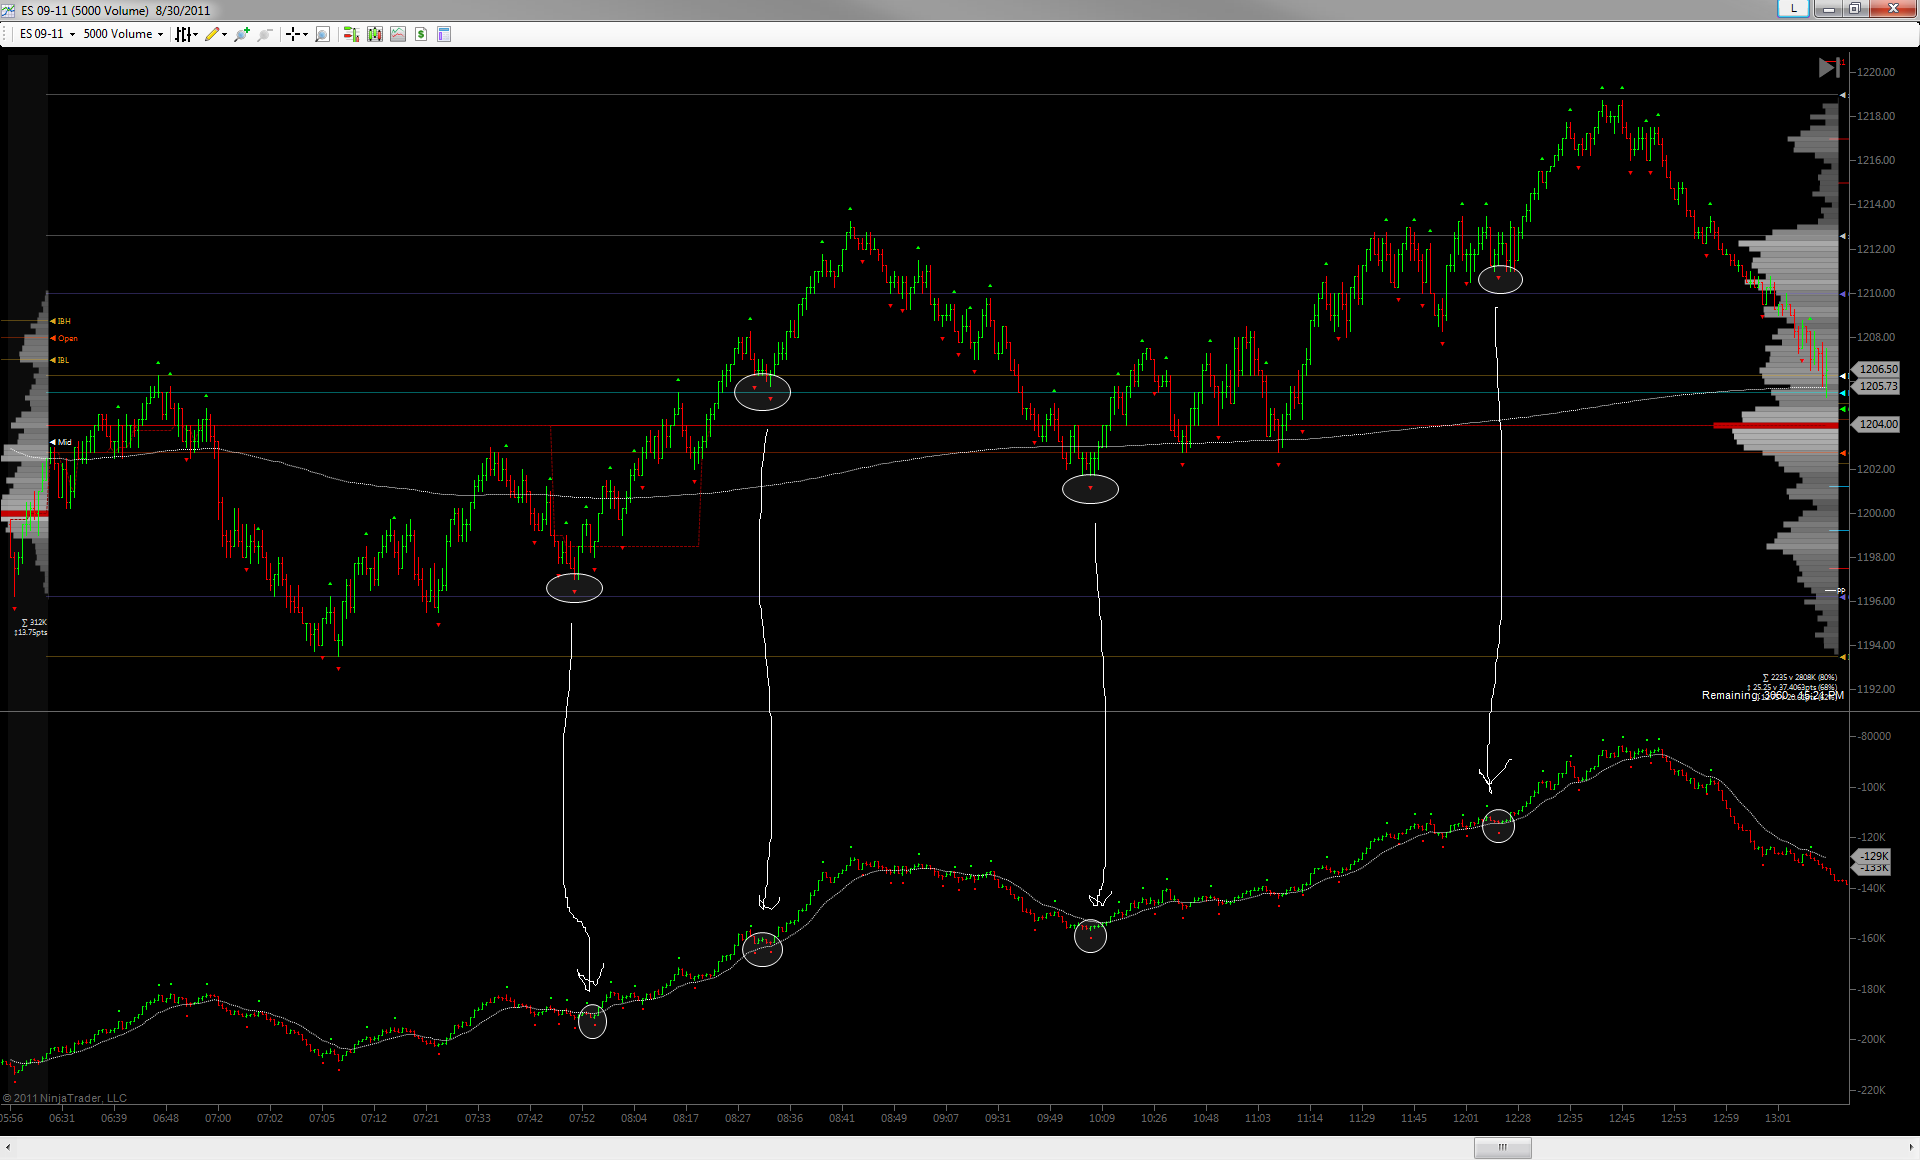Click the Remaining volume counter text
This screenshot has height=1160, width=1920.
pyautogui.click(x=1772, y=695)
